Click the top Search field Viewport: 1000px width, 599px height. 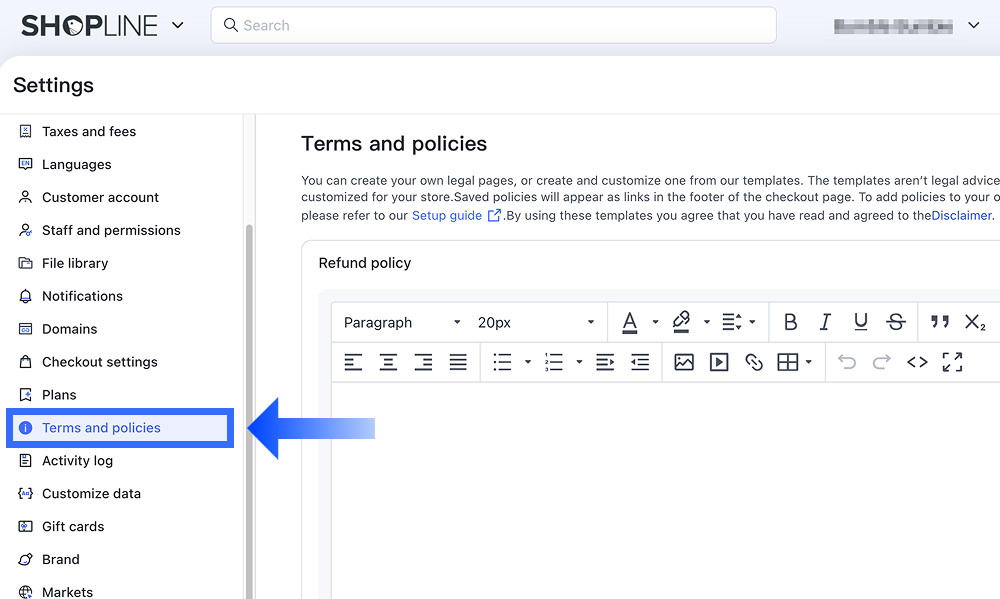[x=493, y=25]
